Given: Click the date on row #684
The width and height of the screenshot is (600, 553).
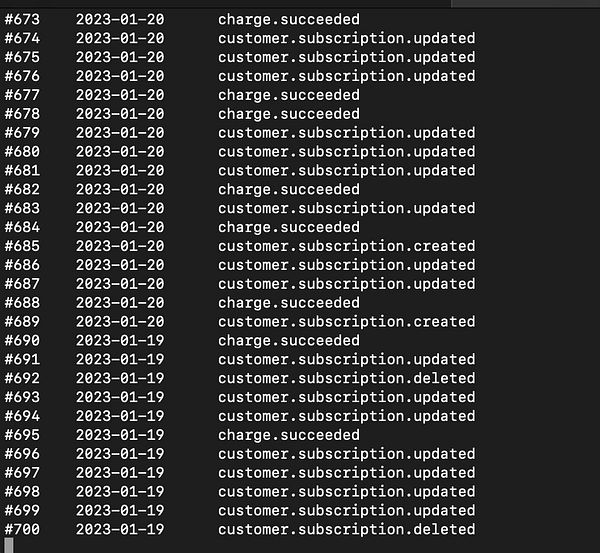Looking at the screenshot, I should (x=120, y=227).
